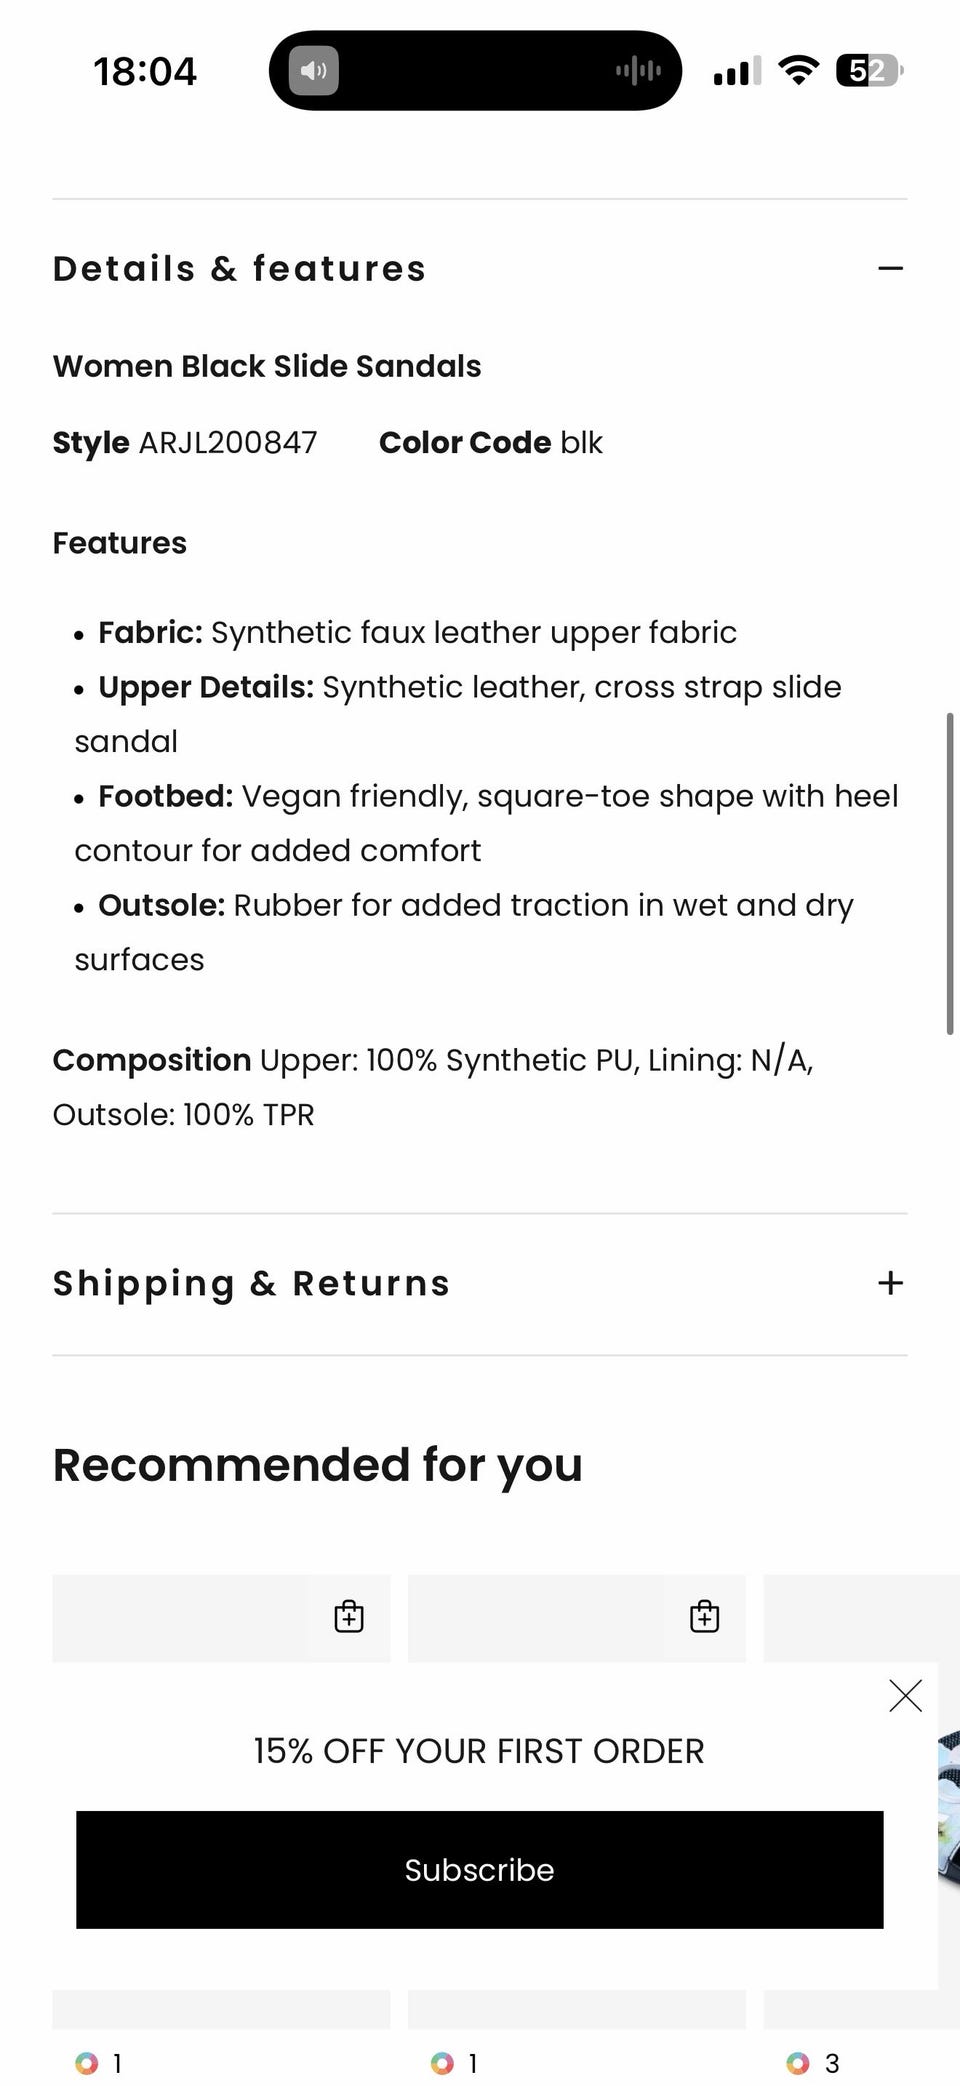Click the Subscribe button
Screen dimensions: 960x2086
pos(480,1869)
